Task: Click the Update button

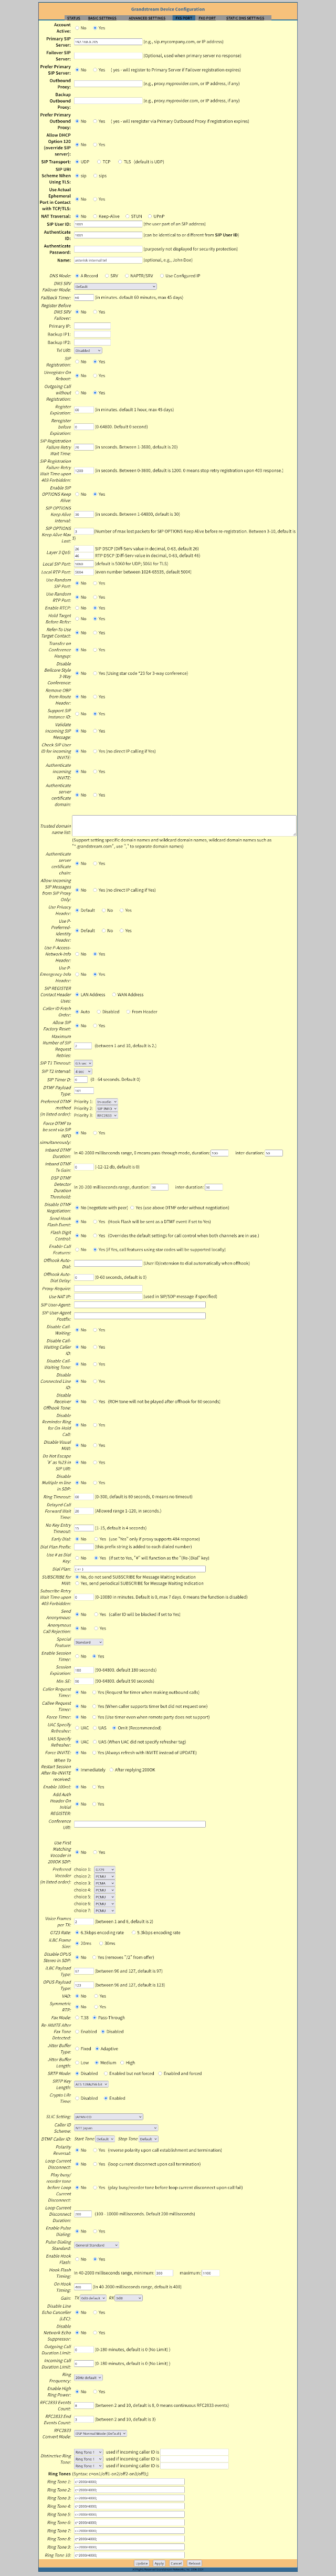Action: [141, 2563]
